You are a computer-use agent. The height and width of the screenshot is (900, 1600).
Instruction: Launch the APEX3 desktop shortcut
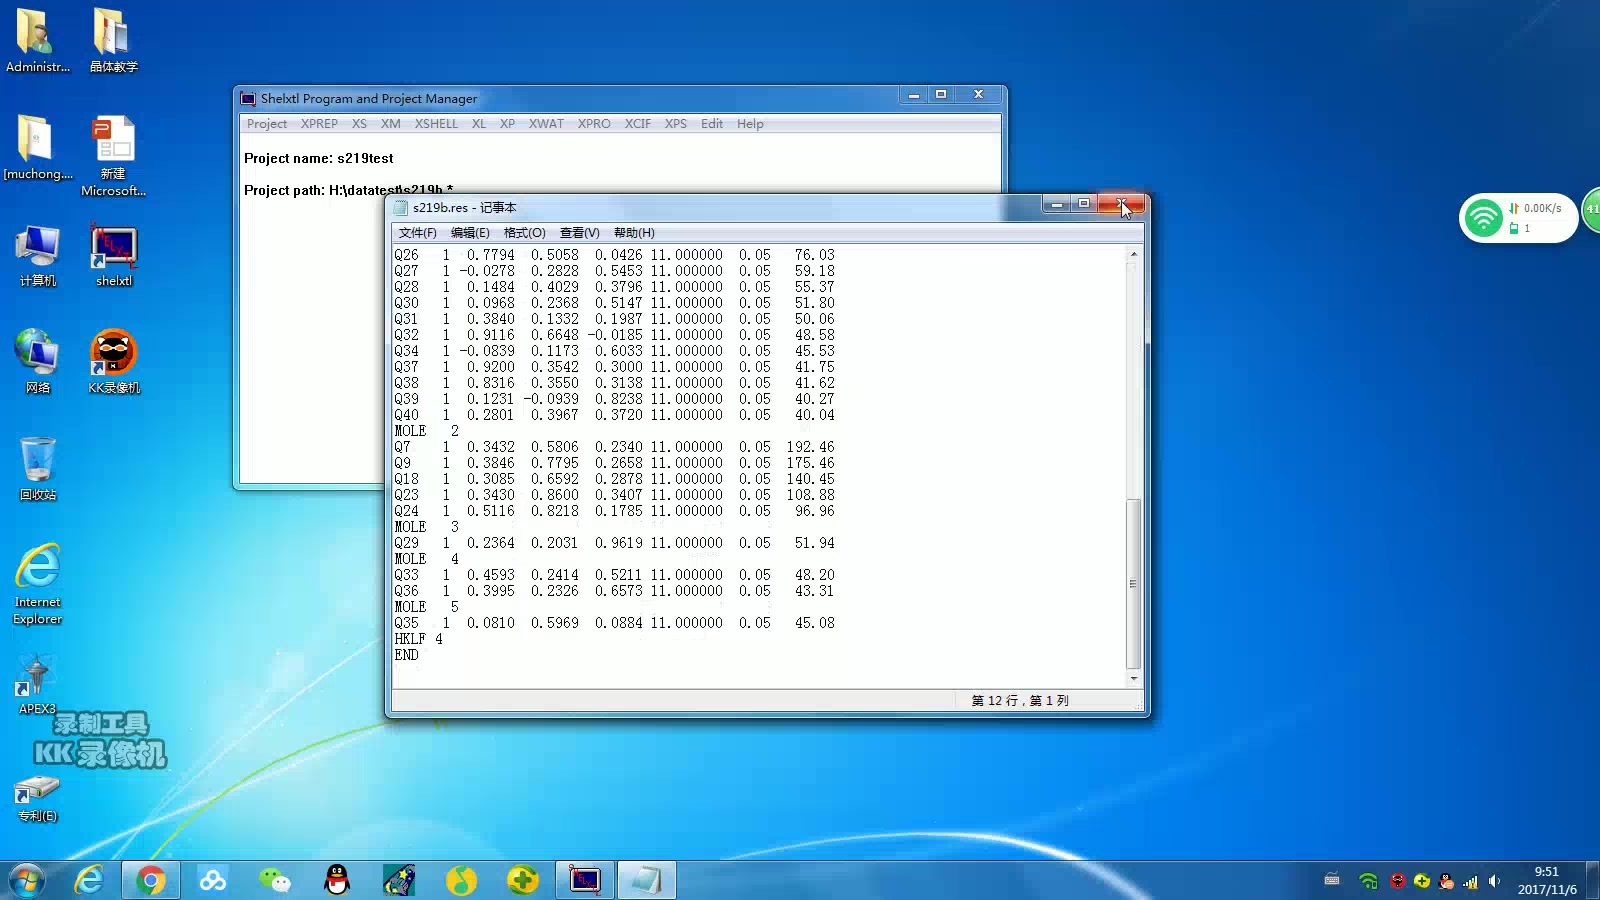pyautogui.click(x=37, y=684)
